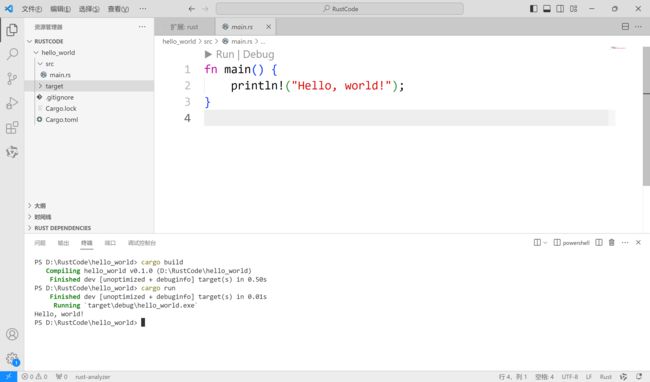Open the Selection menu
The image size is (650, 382).
click(89, 9)
